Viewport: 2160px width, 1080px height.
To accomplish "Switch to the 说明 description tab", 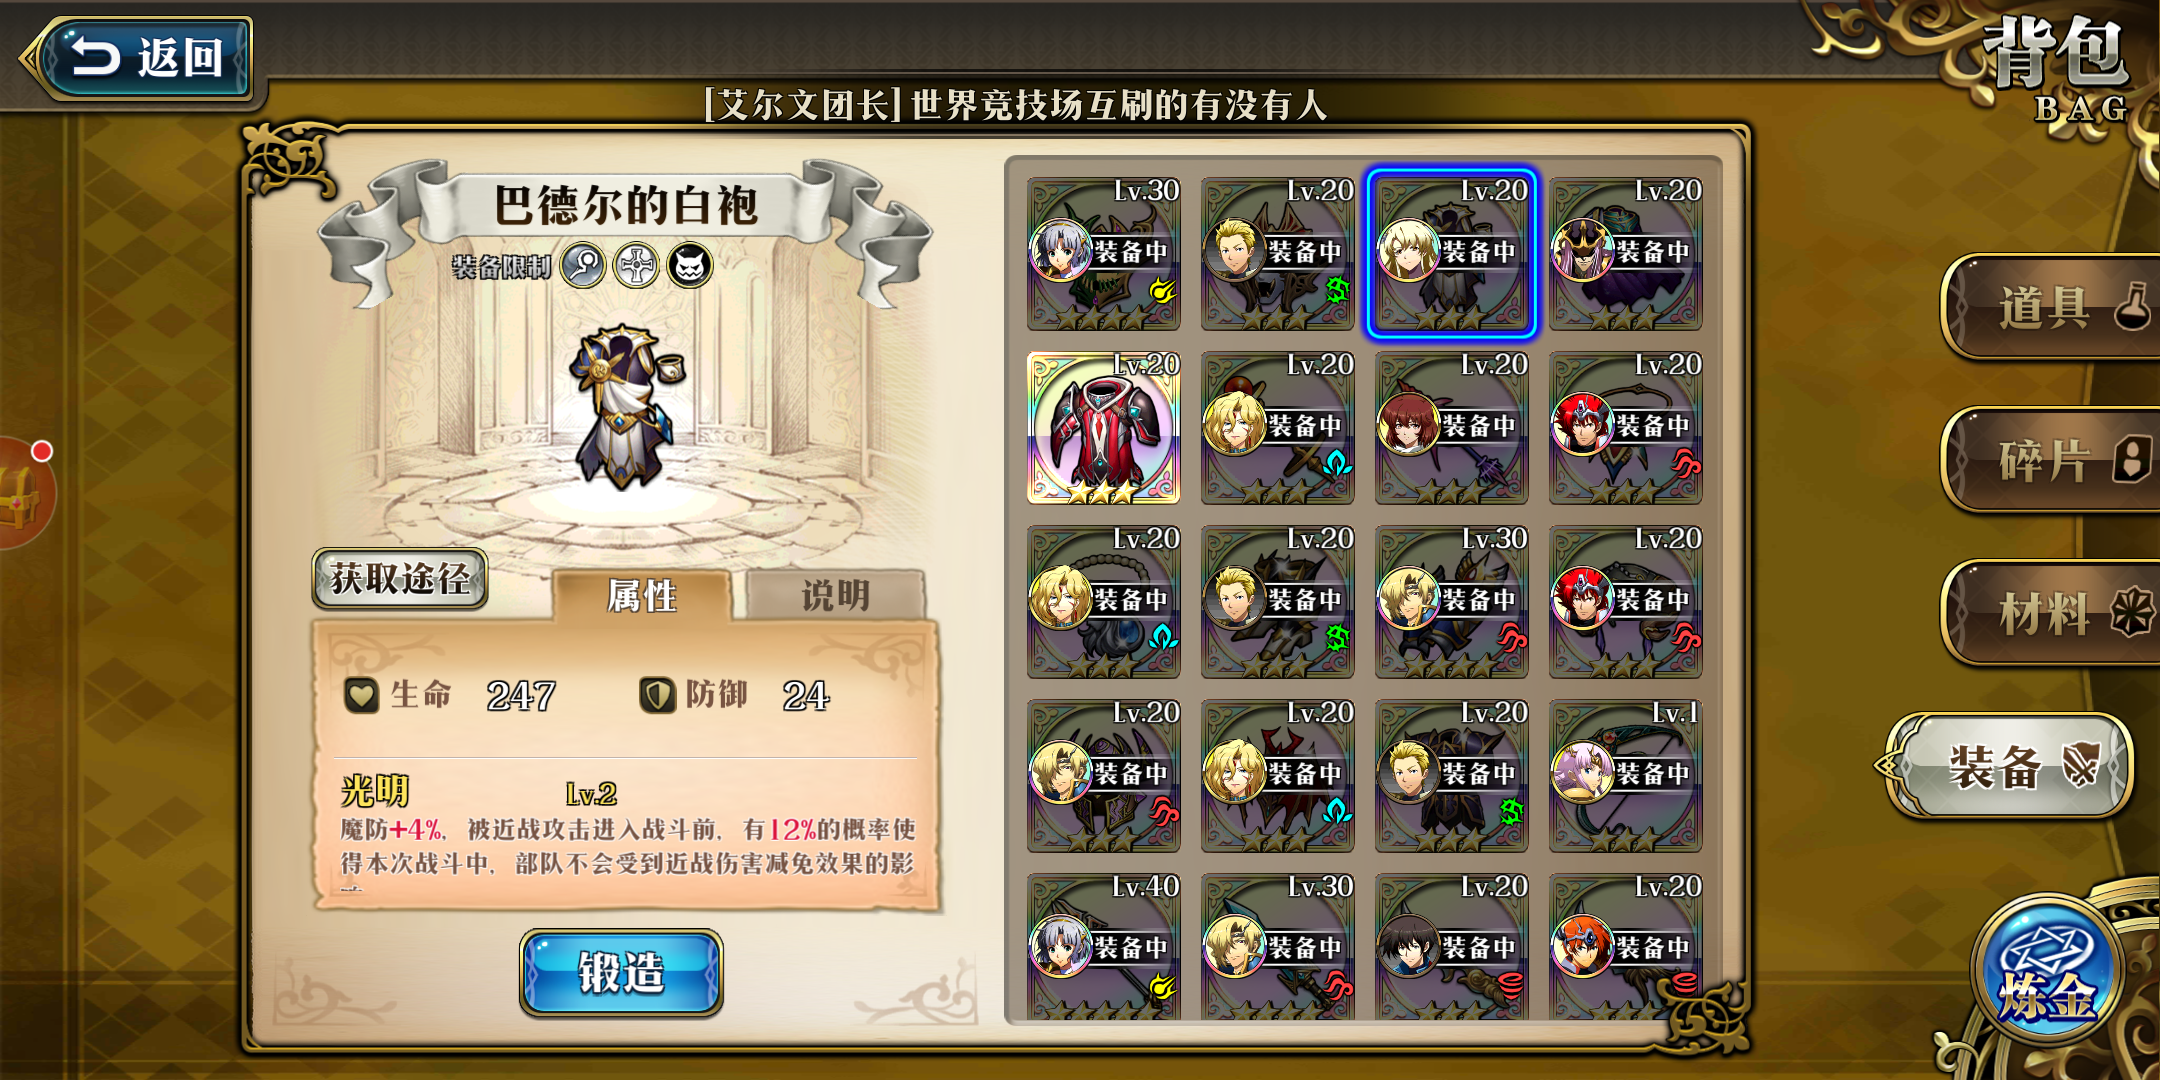I will tap(835, 596).
